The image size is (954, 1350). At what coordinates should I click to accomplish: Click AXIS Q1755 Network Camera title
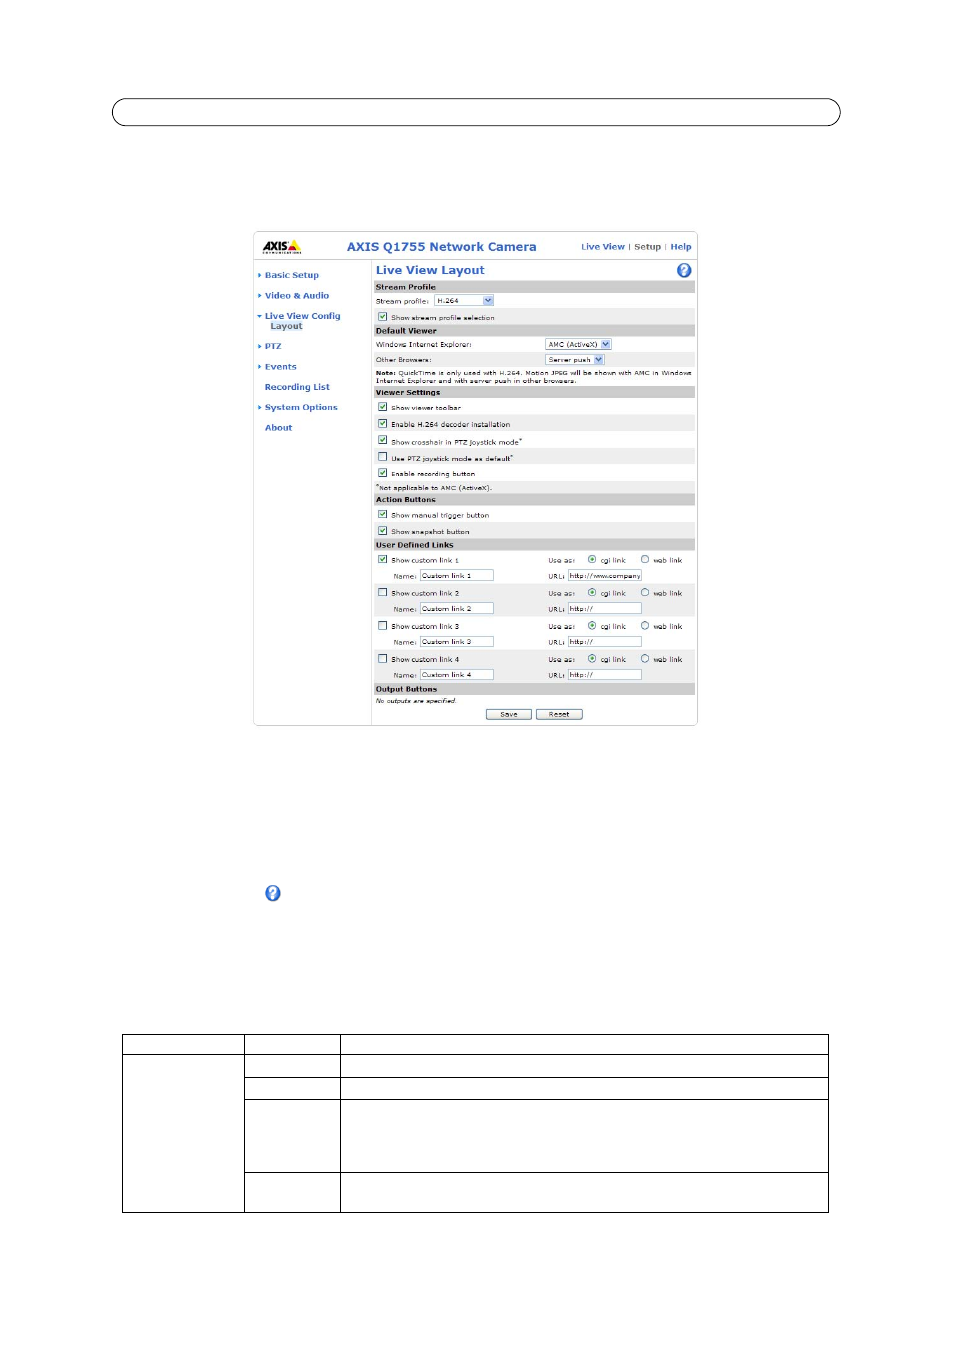pos(442,246)
